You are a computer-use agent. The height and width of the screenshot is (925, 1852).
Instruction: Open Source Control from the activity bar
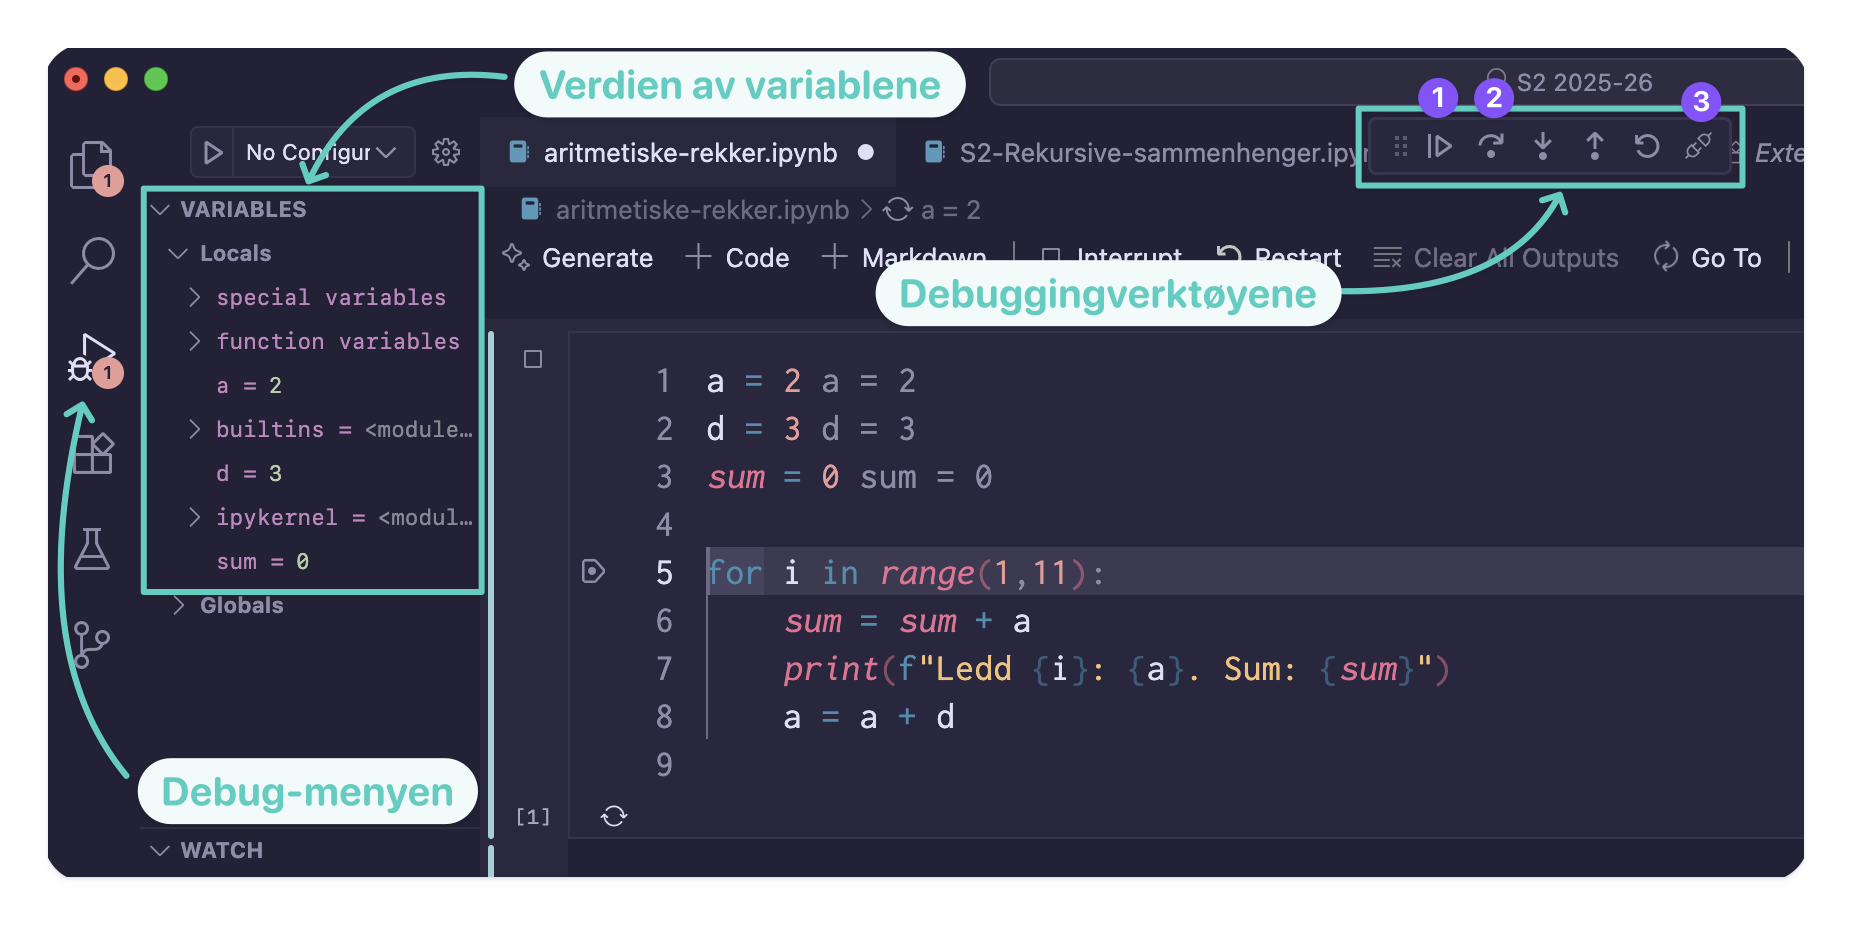(x=93, y=645)
